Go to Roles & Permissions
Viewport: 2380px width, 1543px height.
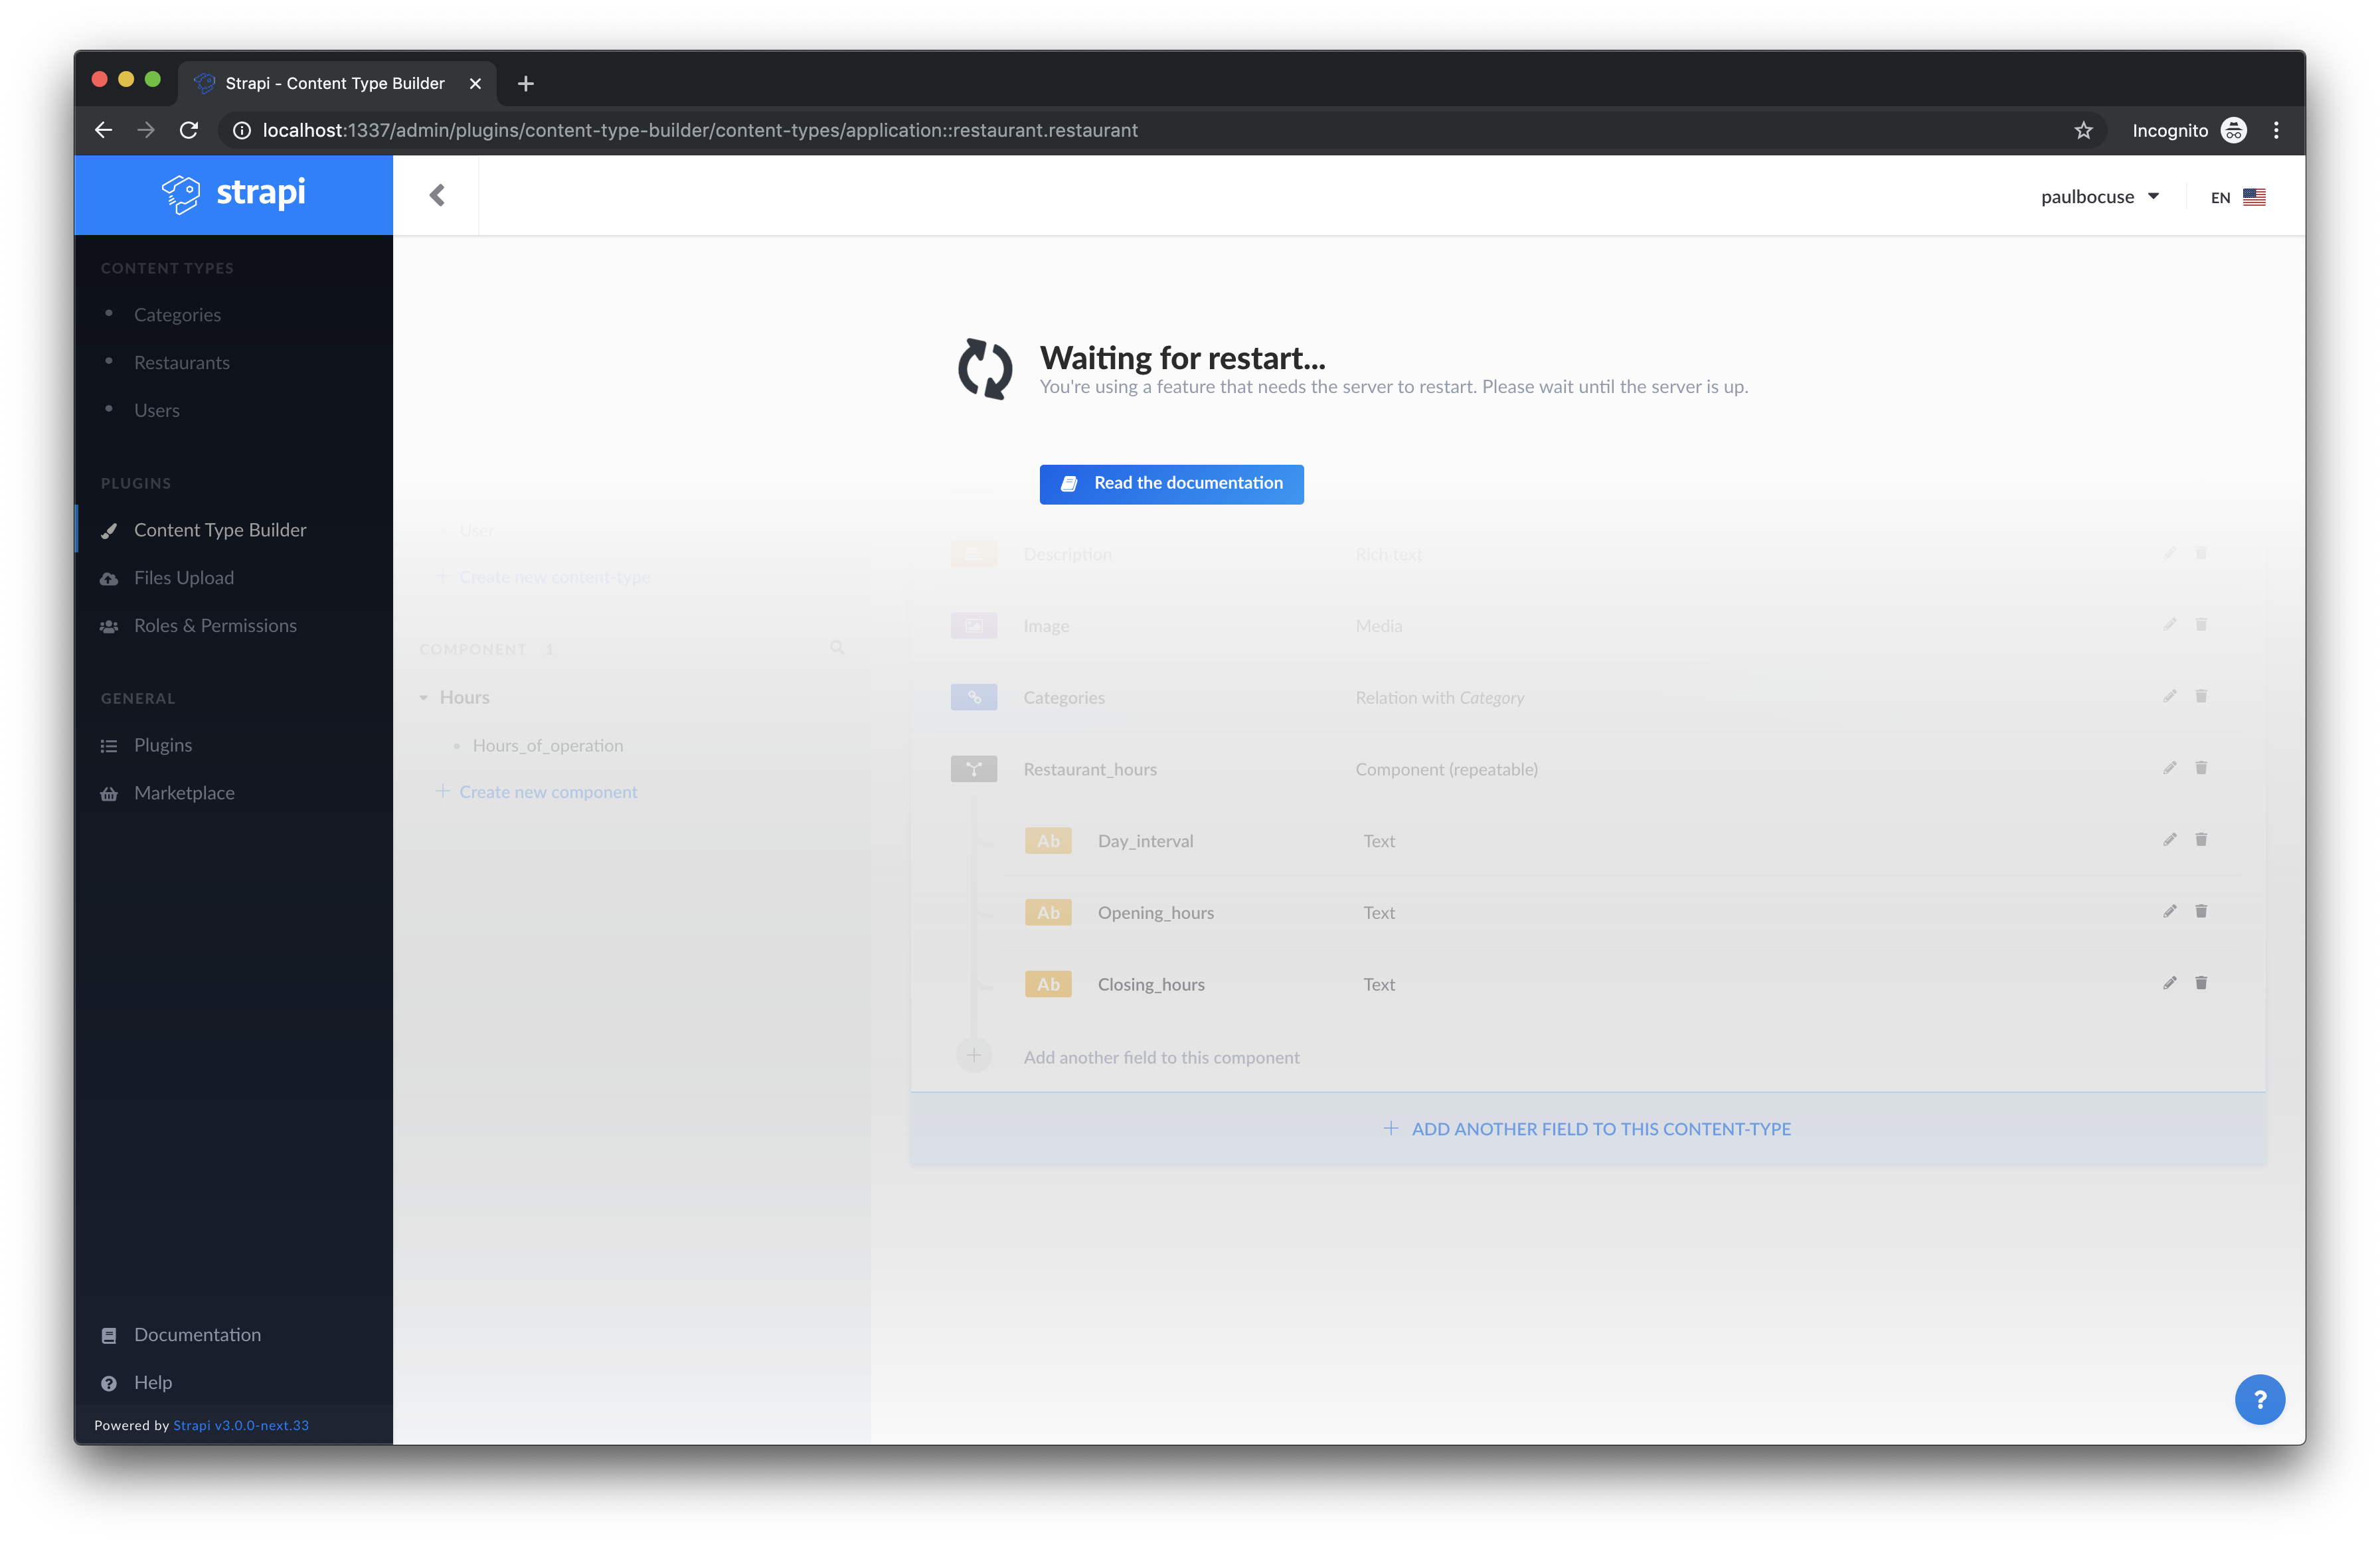point(215,626)
